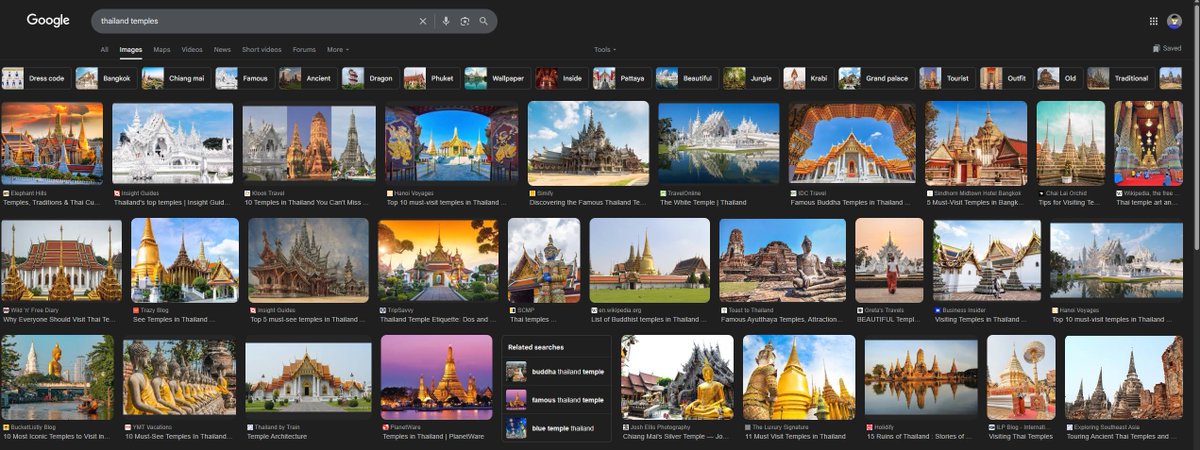Screen dimensions: 1200x450
Task: Filter by the Bangkok chip
Action: click(104, 78)
